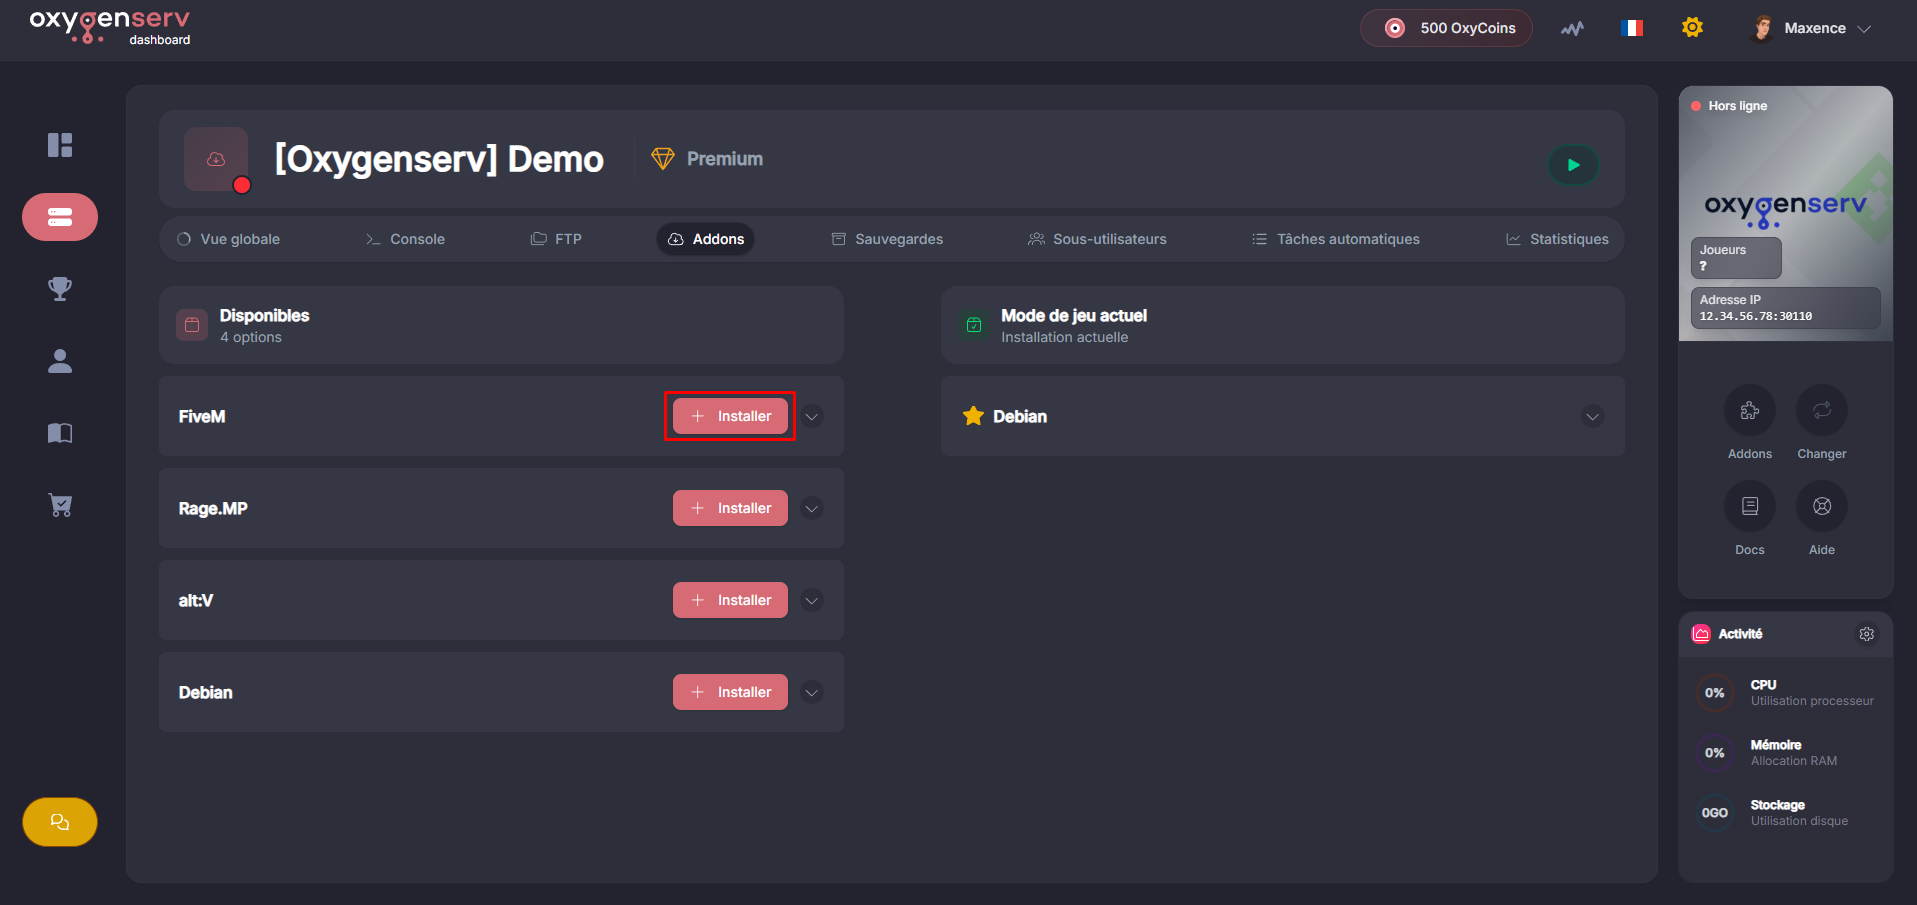Viewport: 1917px width, 905px height.
Task: Click Installer button for alt:V
Action: (x=730, y=600)
